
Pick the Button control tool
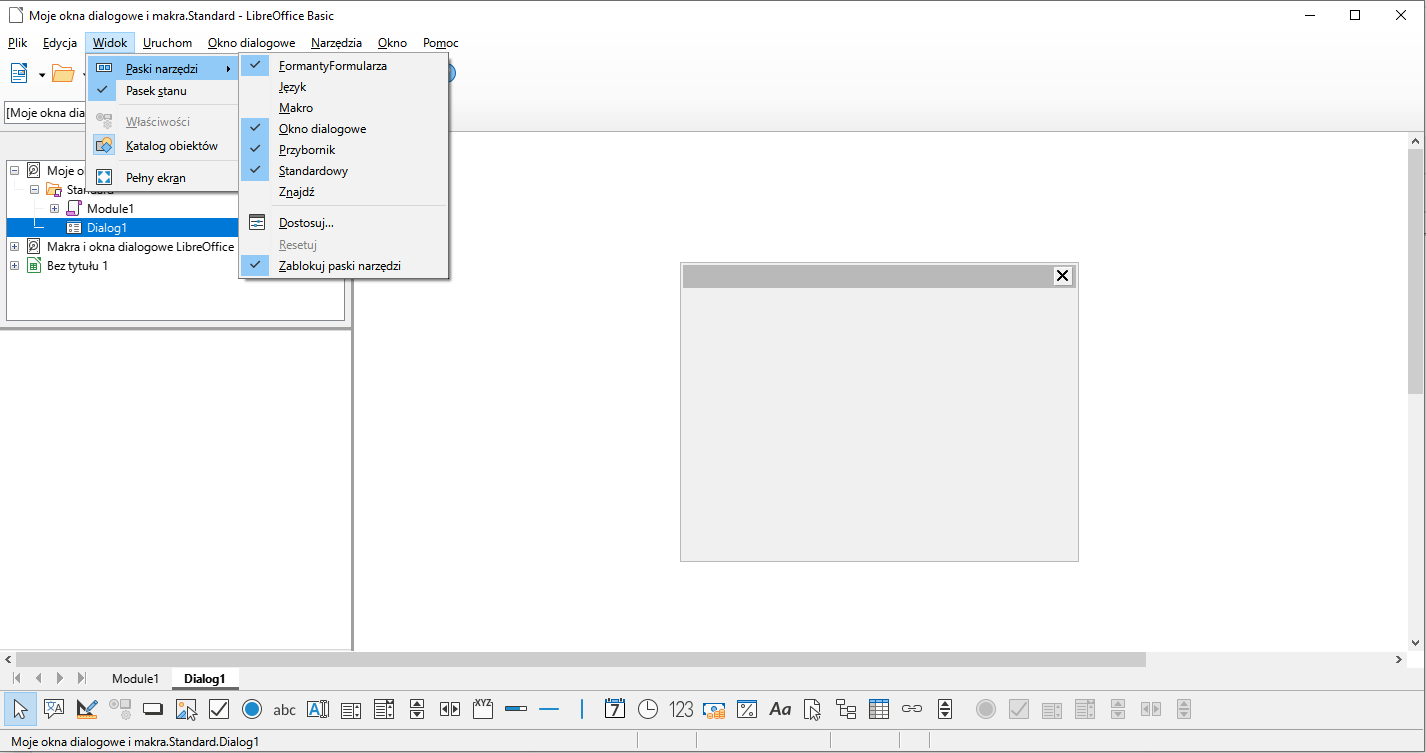(153, 709)
